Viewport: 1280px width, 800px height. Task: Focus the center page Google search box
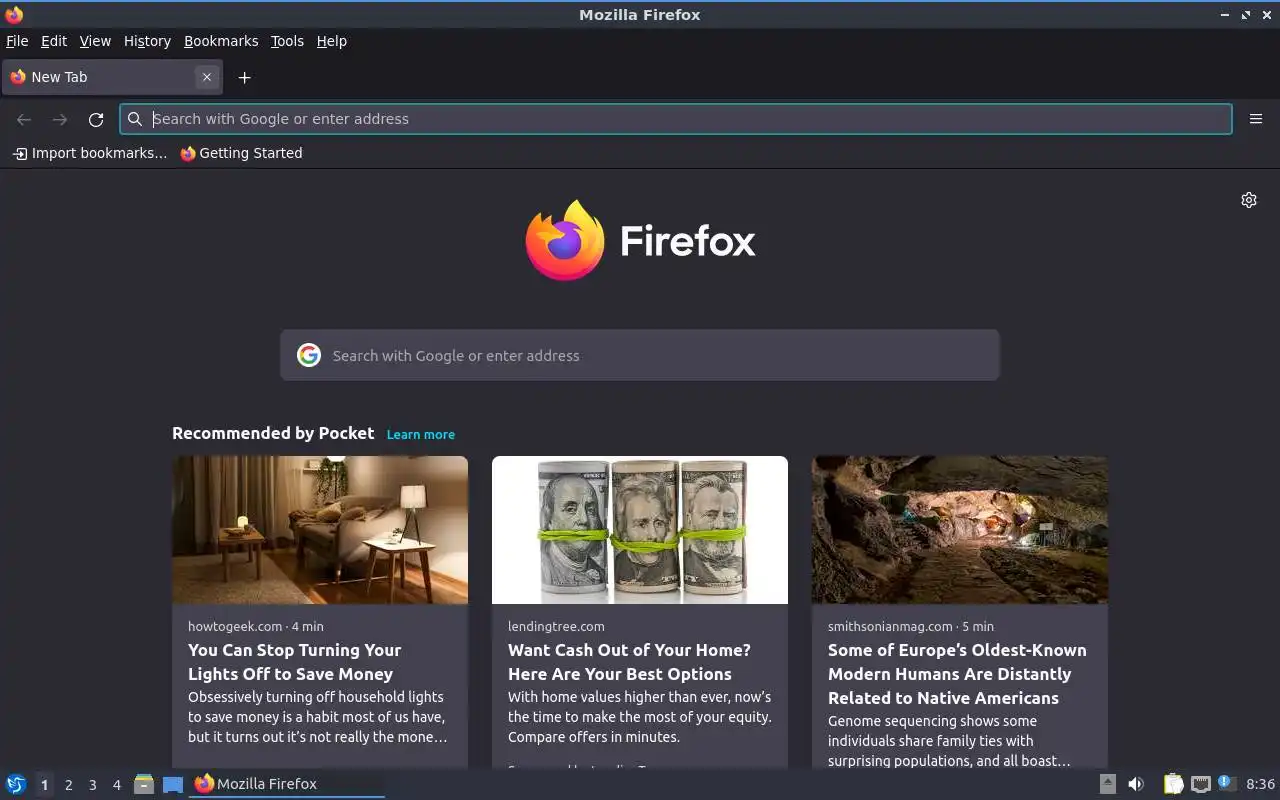[640, 355]
